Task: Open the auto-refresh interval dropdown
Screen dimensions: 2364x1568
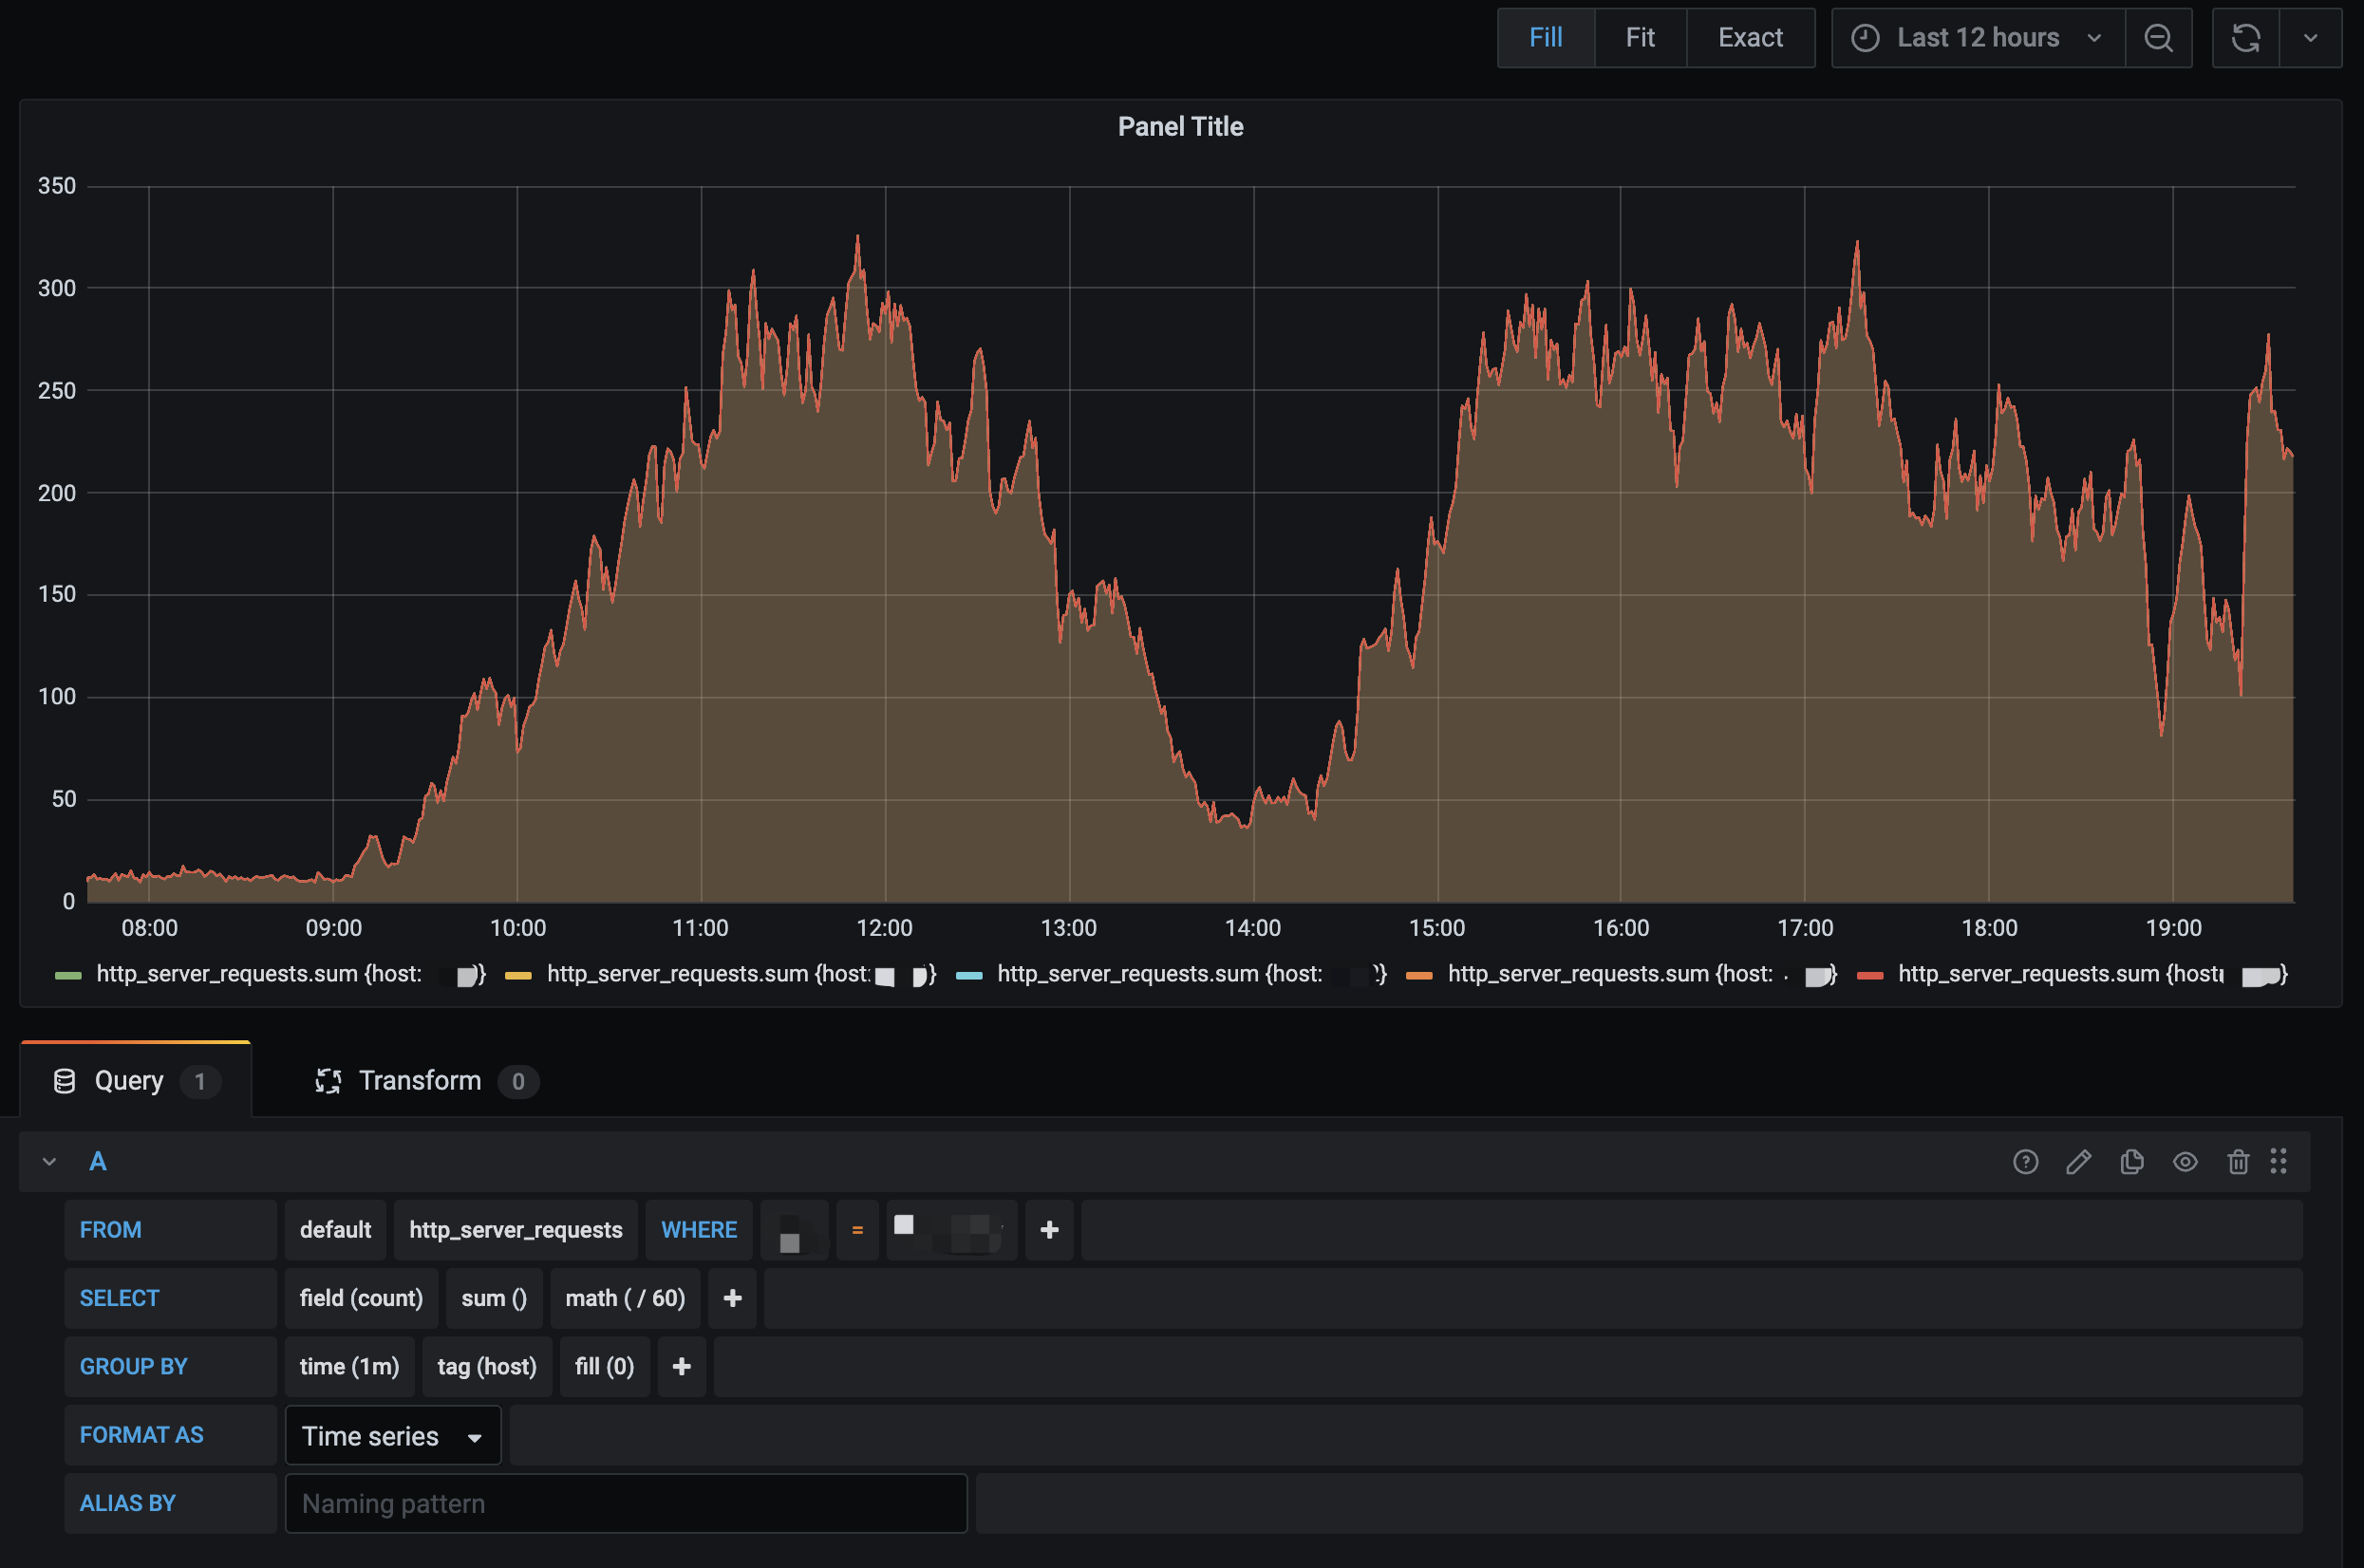Action: pos(2311,38)
